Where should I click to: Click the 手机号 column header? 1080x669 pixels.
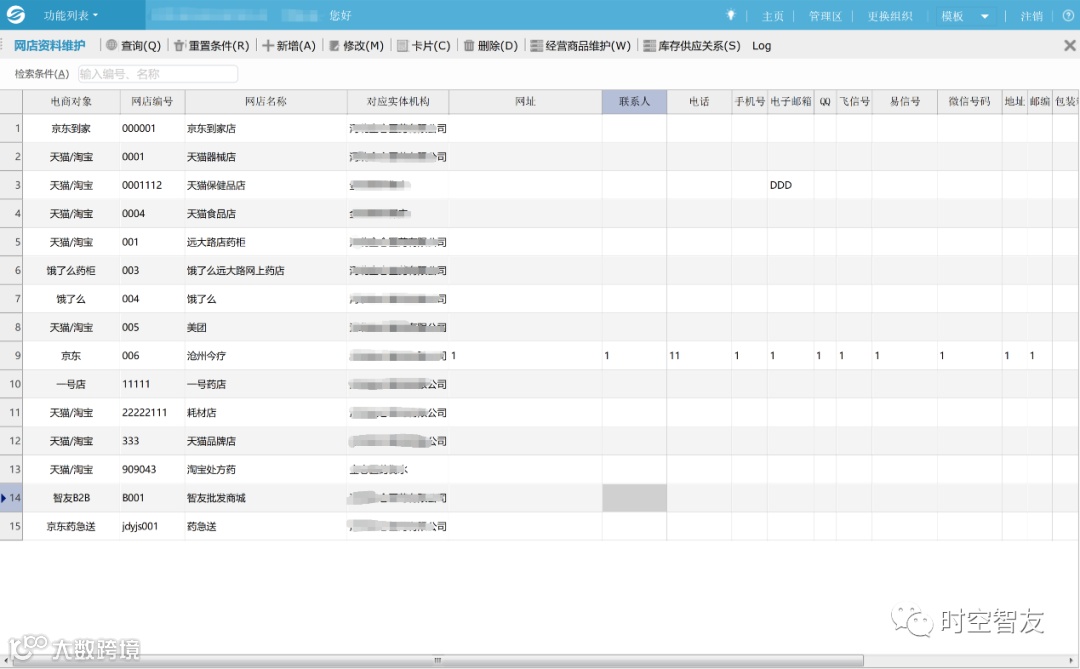(749, 101)
